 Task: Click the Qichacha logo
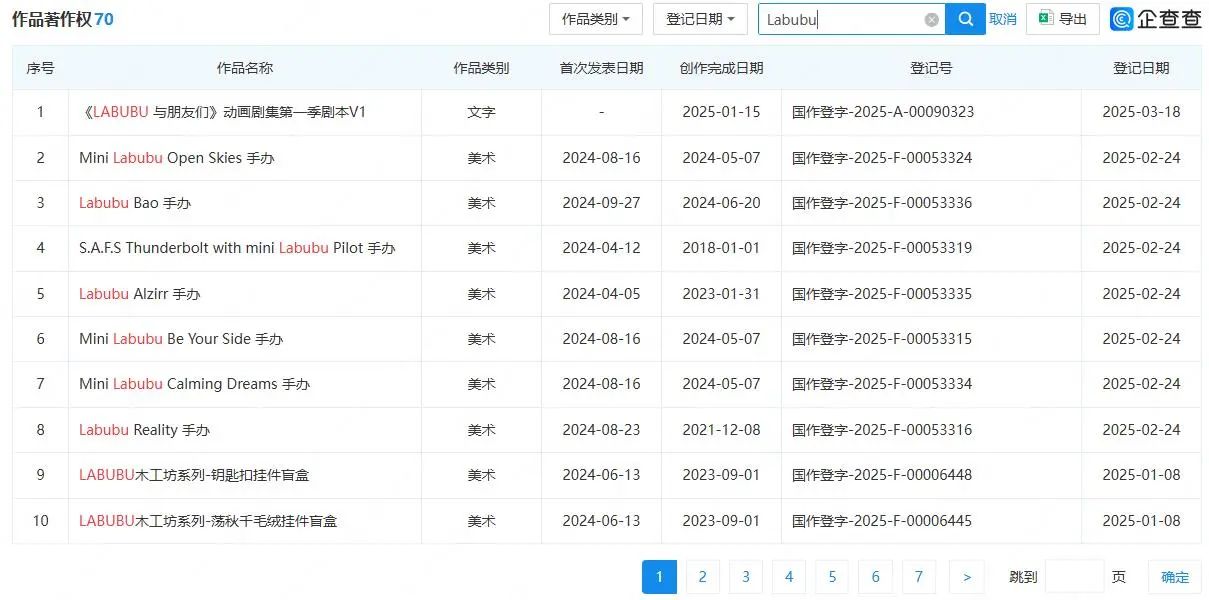(x=1155, y=19)
